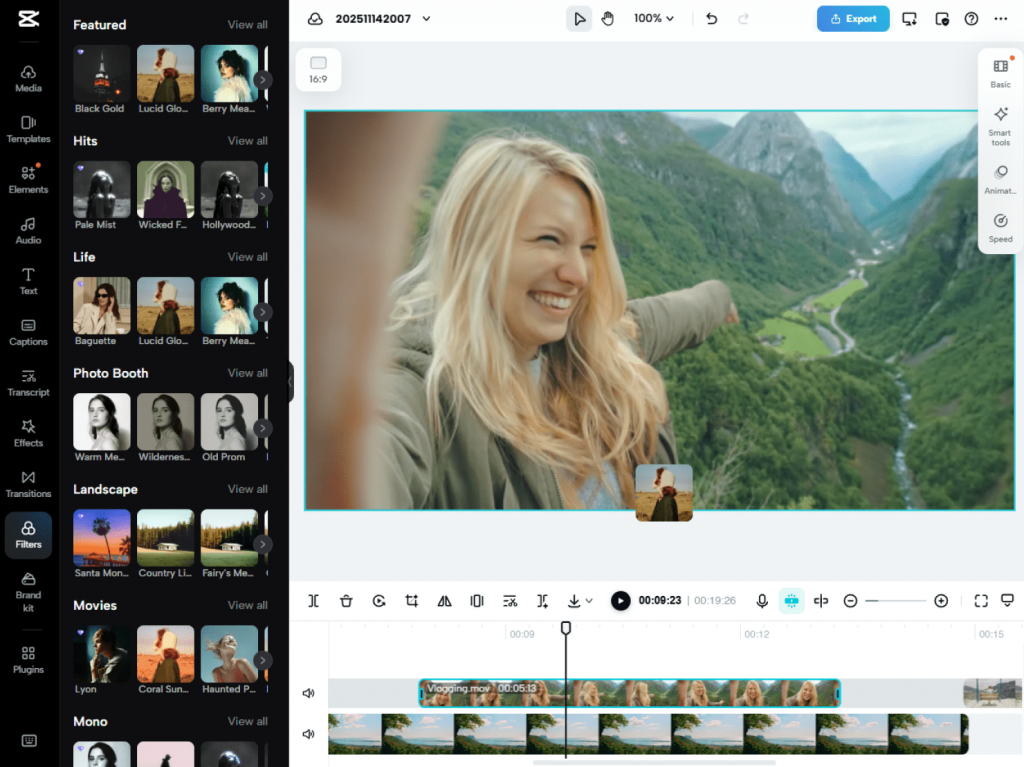Show more Landscape filters with arrow
The height and width of the screenshot is (767, 1024).
tap(263, 544)
